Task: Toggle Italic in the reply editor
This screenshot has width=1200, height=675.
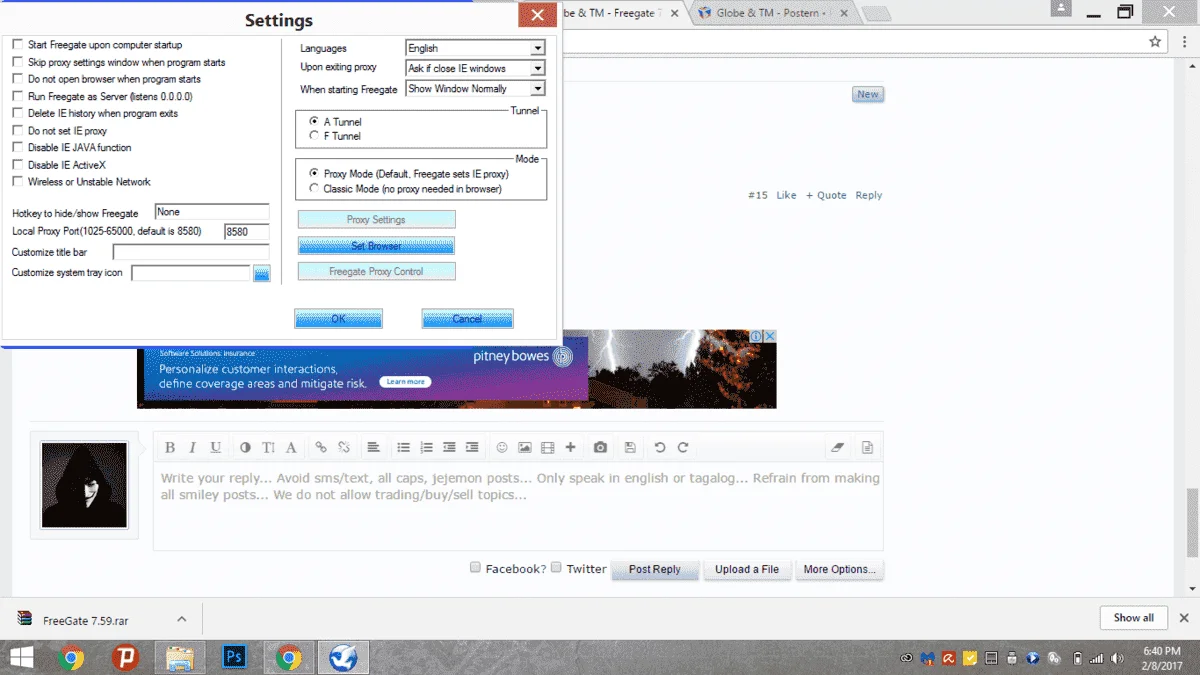Action: (x=192, y=447)
